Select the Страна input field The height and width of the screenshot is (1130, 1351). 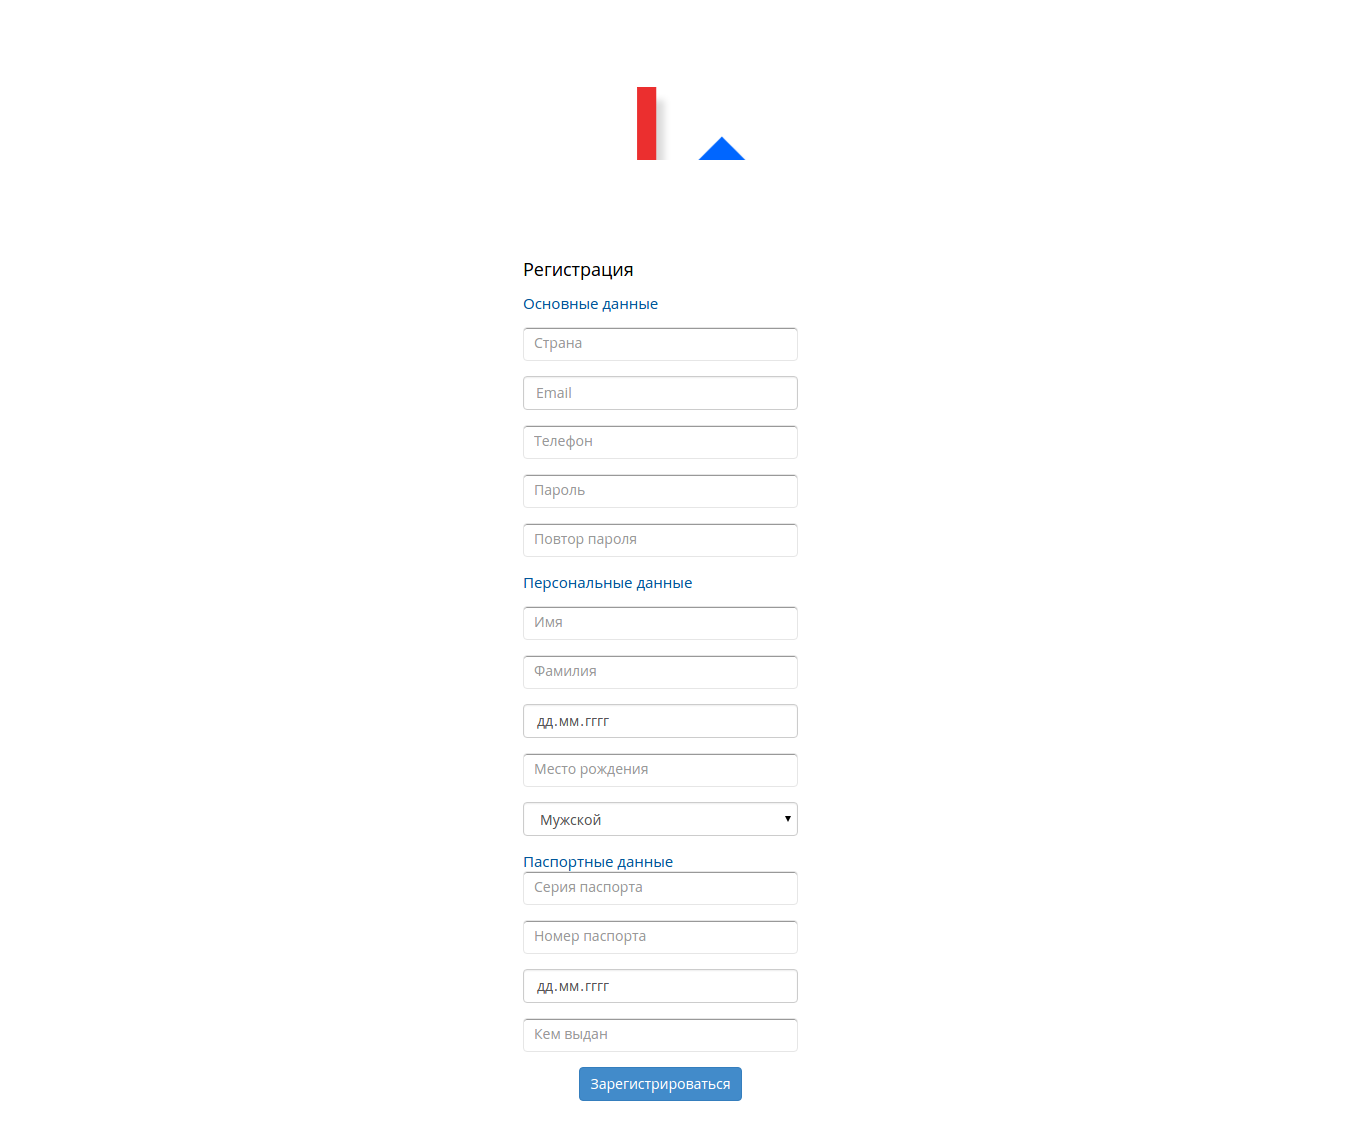tap(660, 343)
